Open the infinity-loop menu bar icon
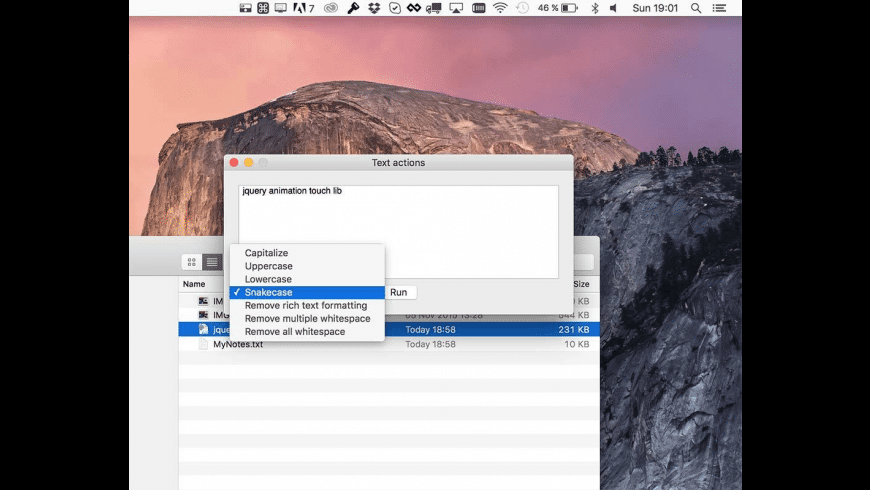870x490 pixels. (414, 8)
